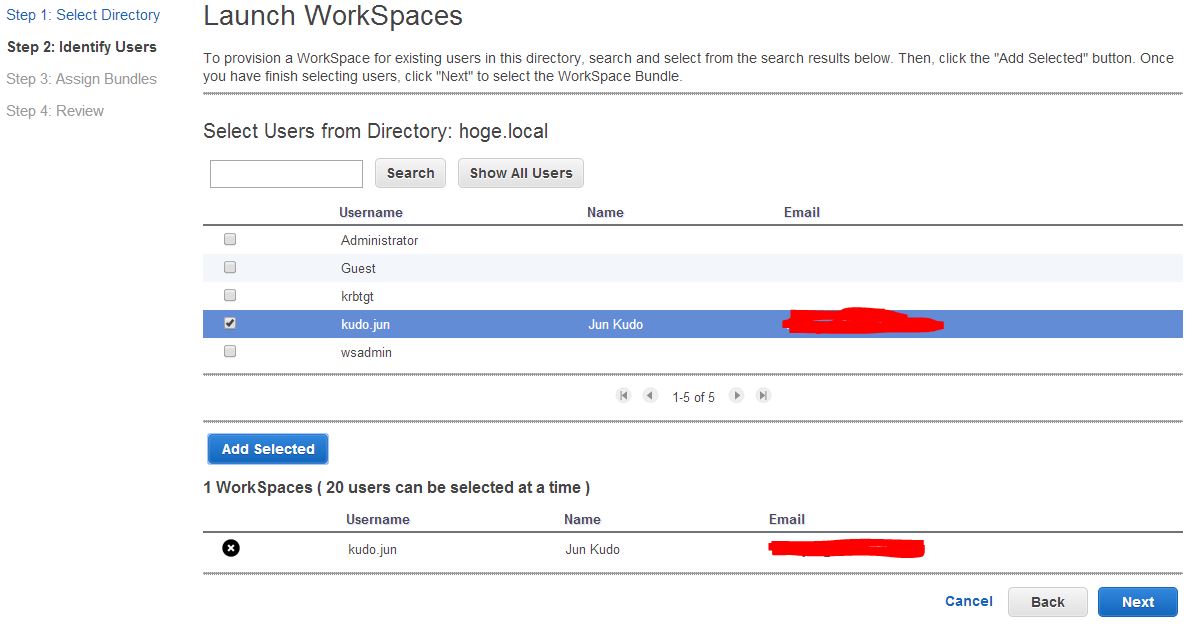The height and width of the screenshot is (626, 1198).
Task: Click the Back button
Action: pyautogui.click(x=1047, y=601)
